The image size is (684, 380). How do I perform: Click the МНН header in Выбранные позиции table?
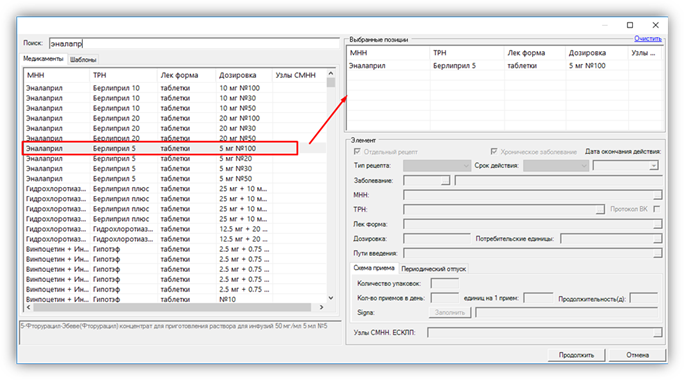click(388, 53)
